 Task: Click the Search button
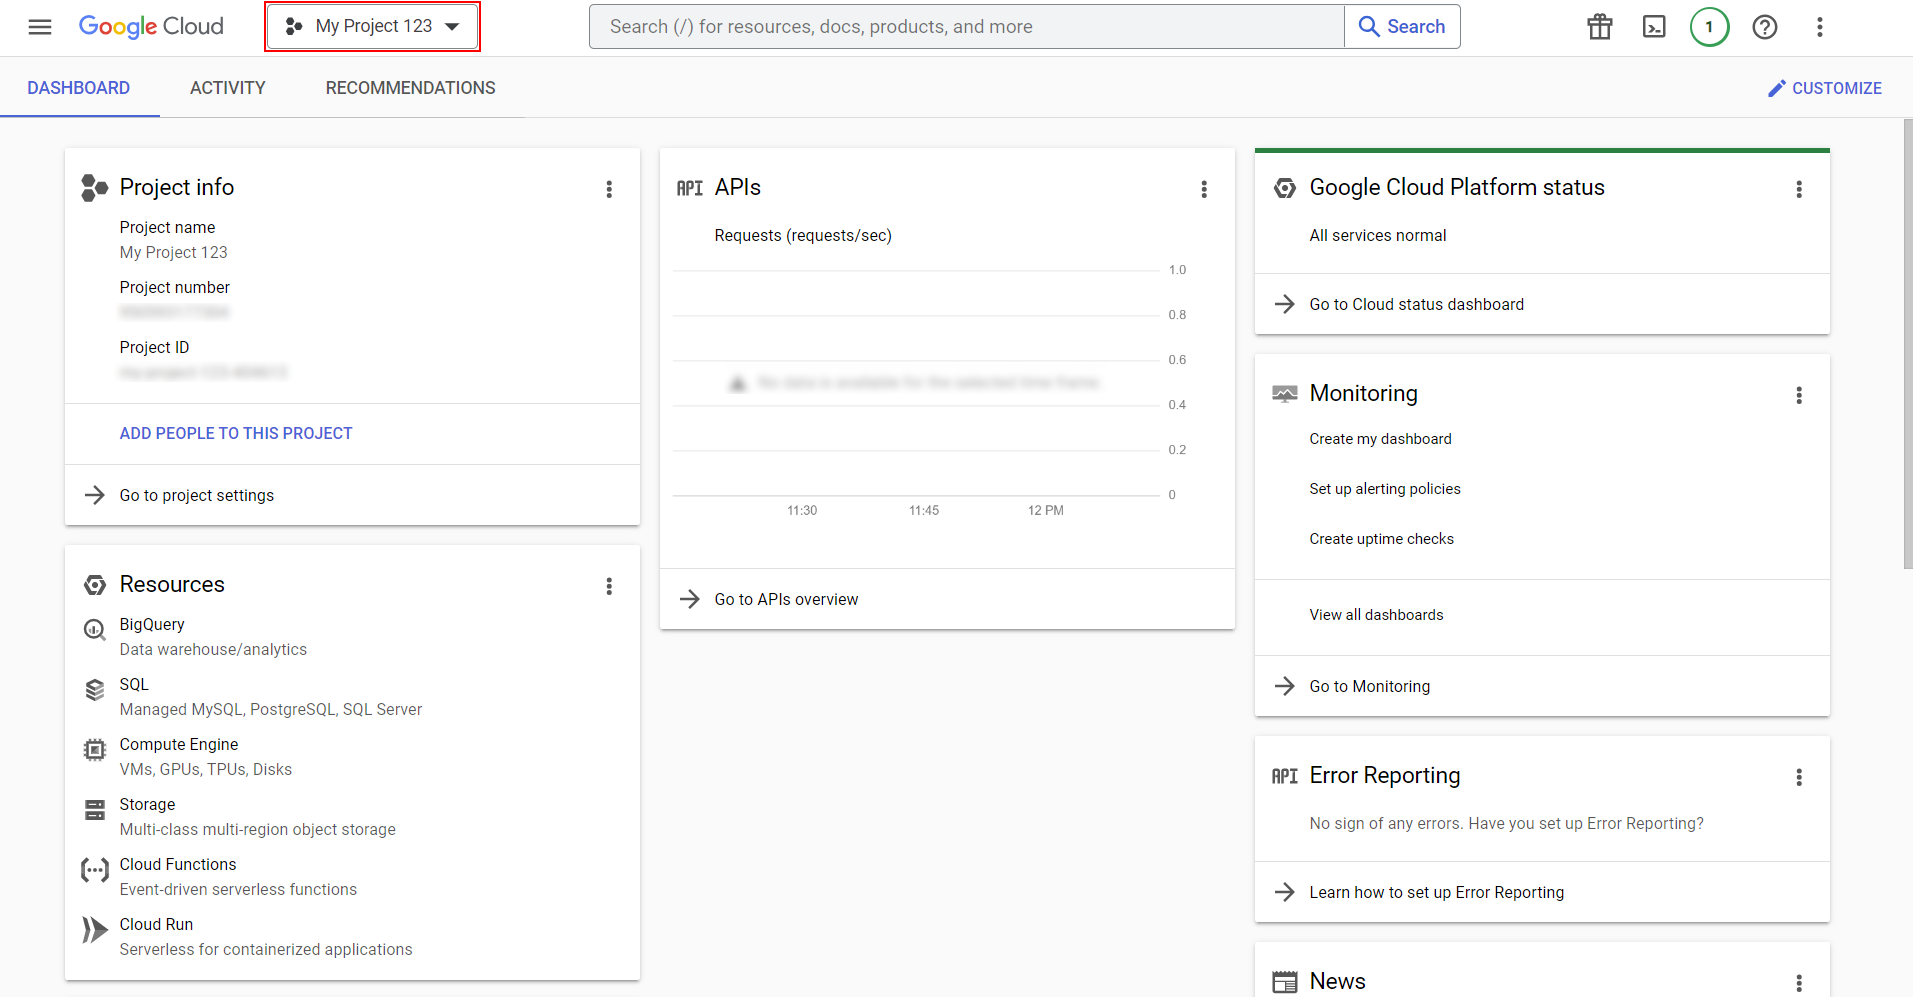1402,27
